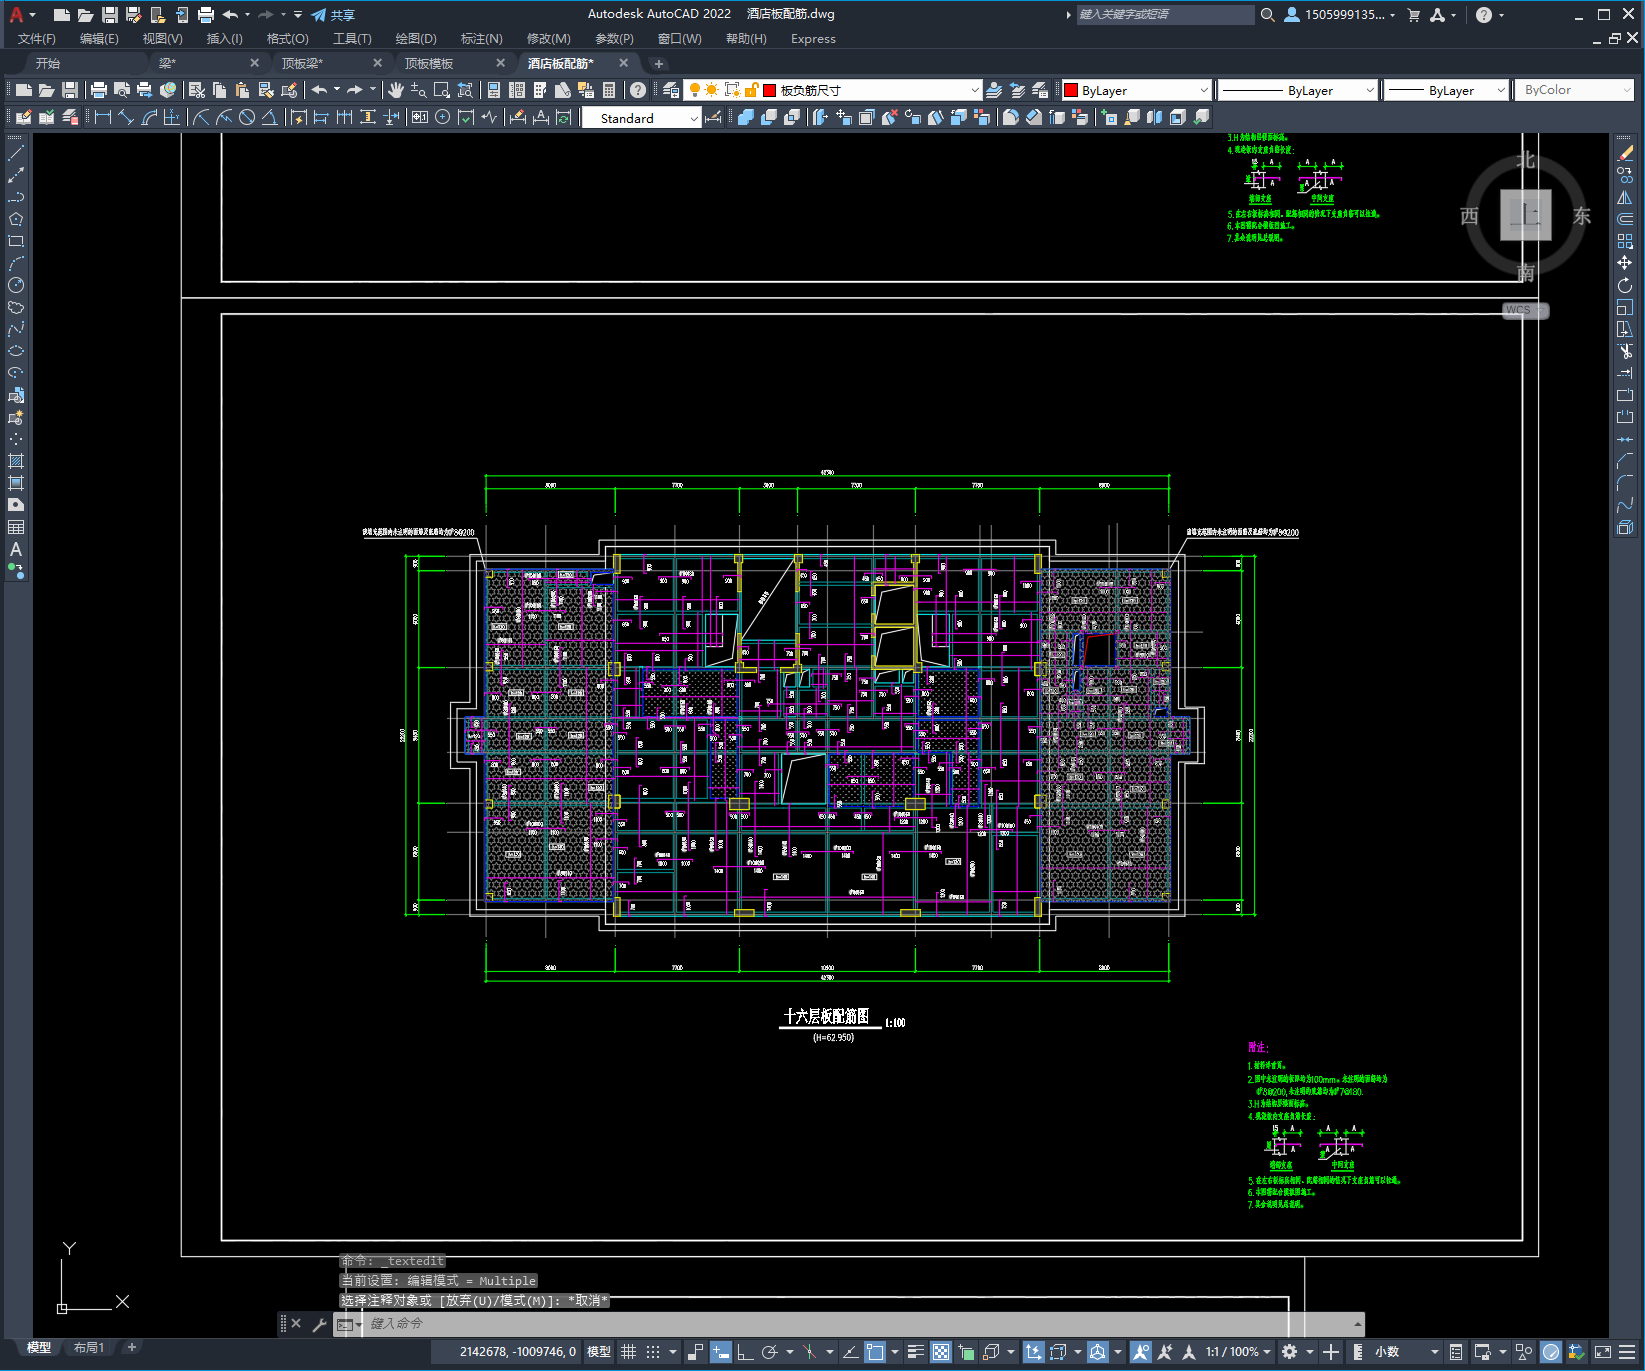Open the ByLayer linetype dropdown

(1298, 90)
